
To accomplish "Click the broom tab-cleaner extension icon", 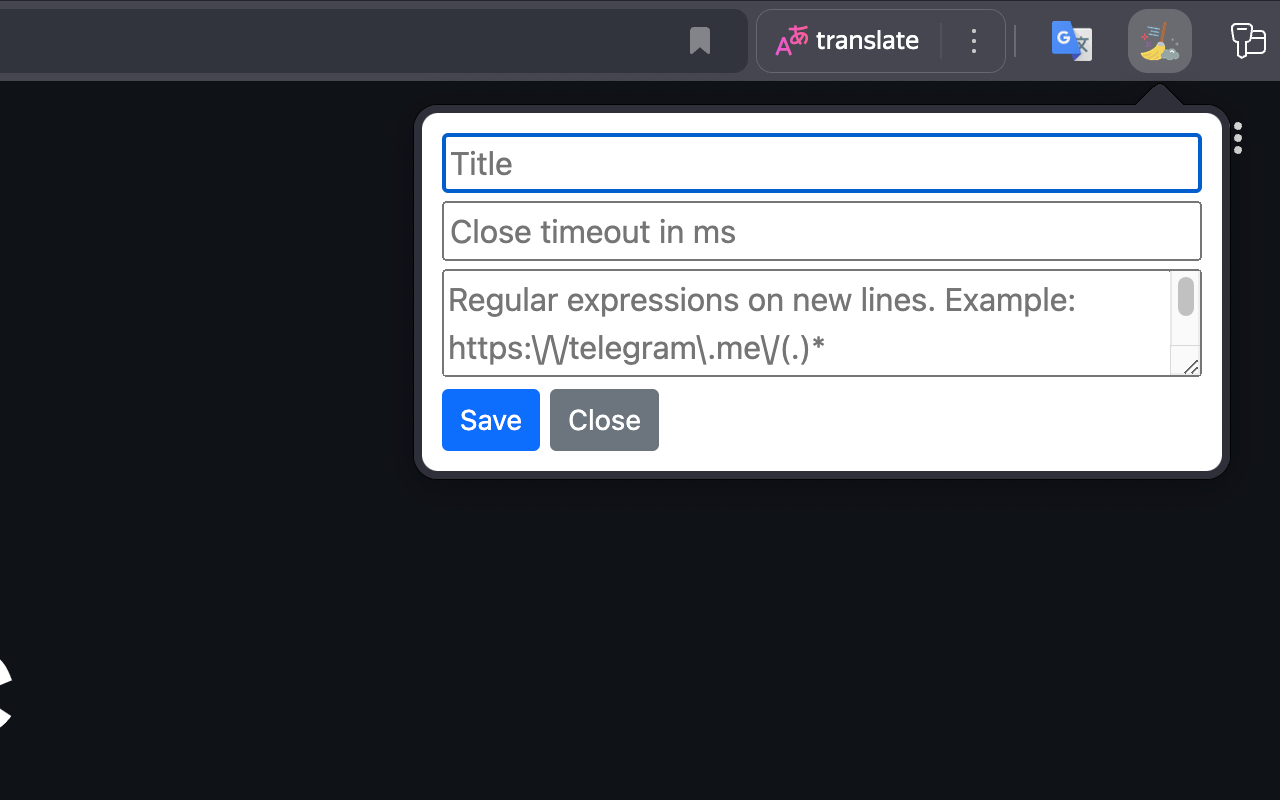I will (x=1160, y=41).
